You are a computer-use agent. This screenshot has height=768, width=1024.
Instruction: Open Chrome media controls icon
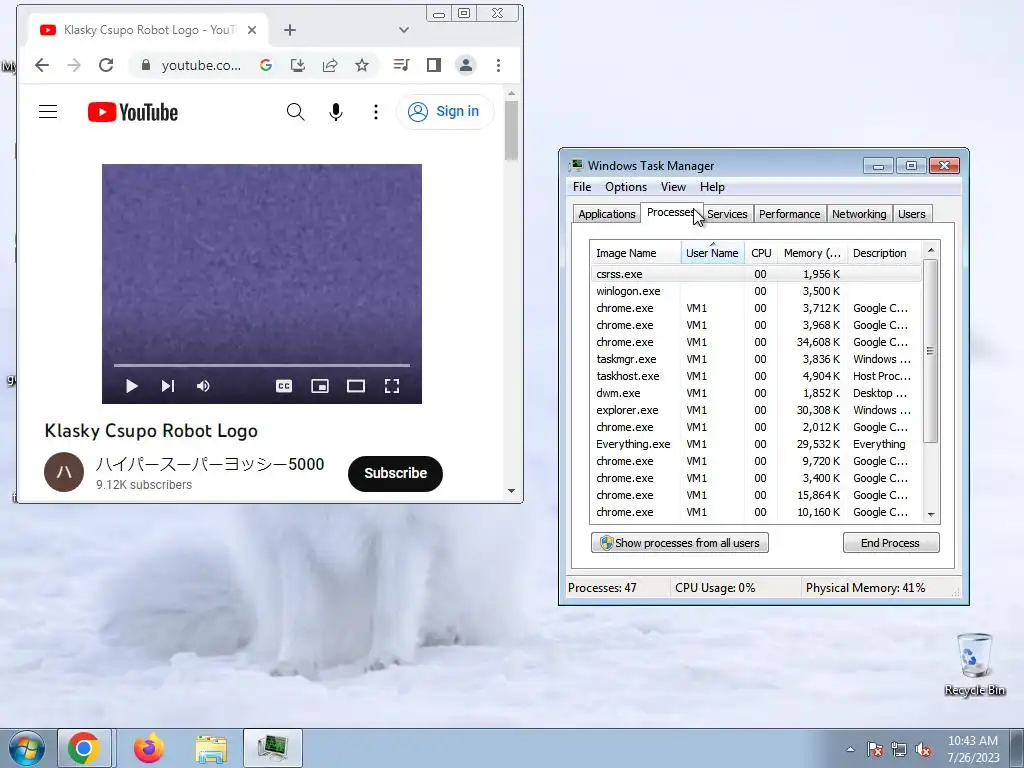[401, 65]
